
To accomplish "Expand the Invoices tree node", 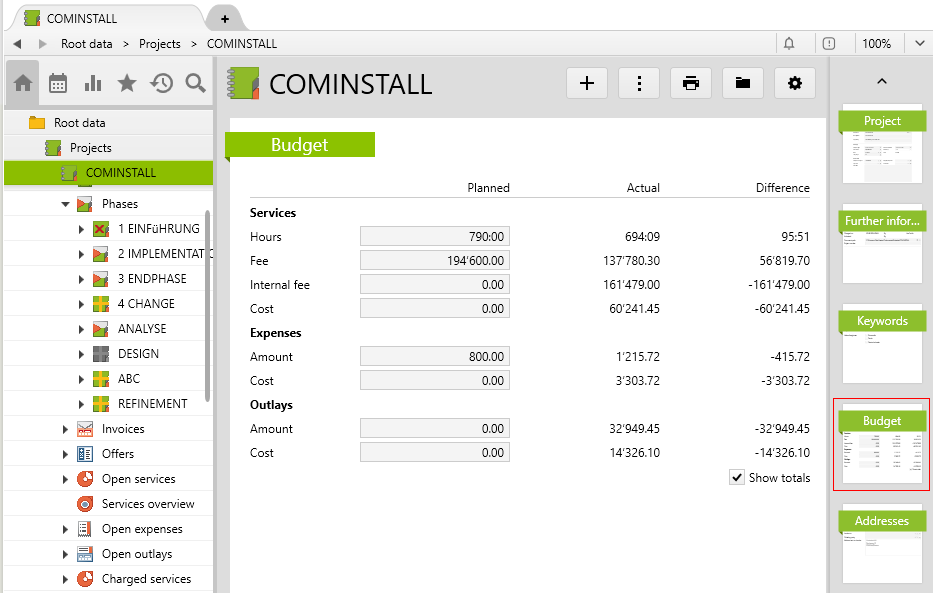I will tap(65, 429).
